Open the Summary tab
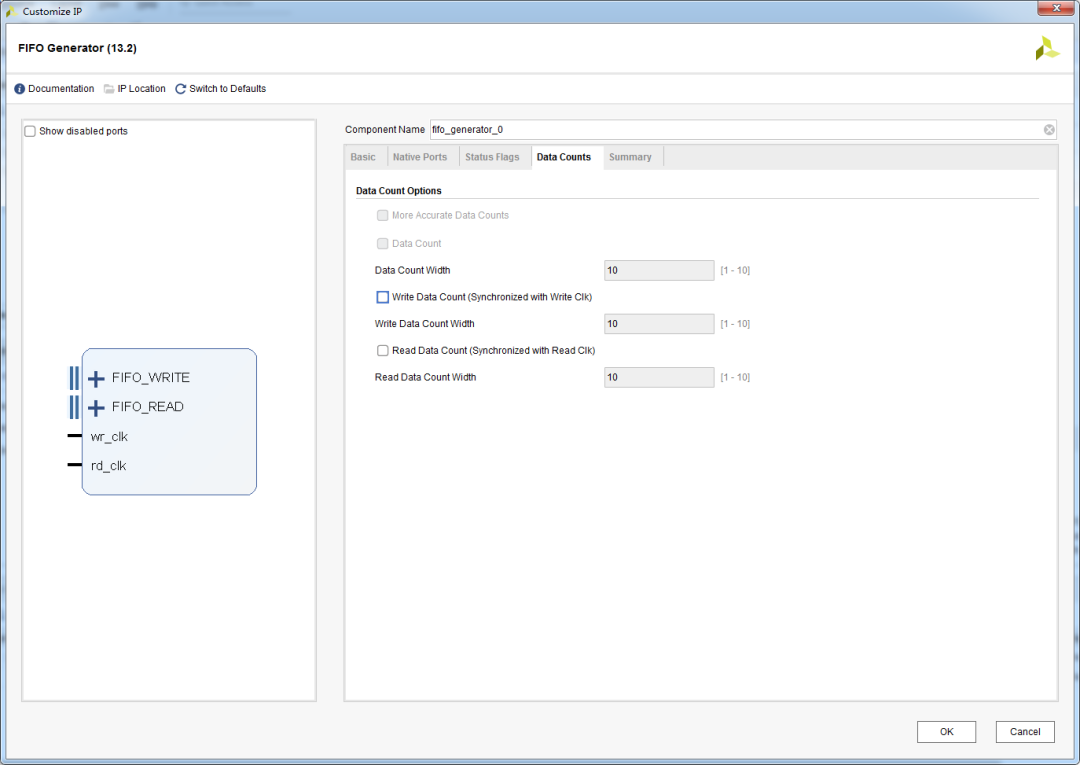This screenshot has height=765, width=1080. click(630, 157)
